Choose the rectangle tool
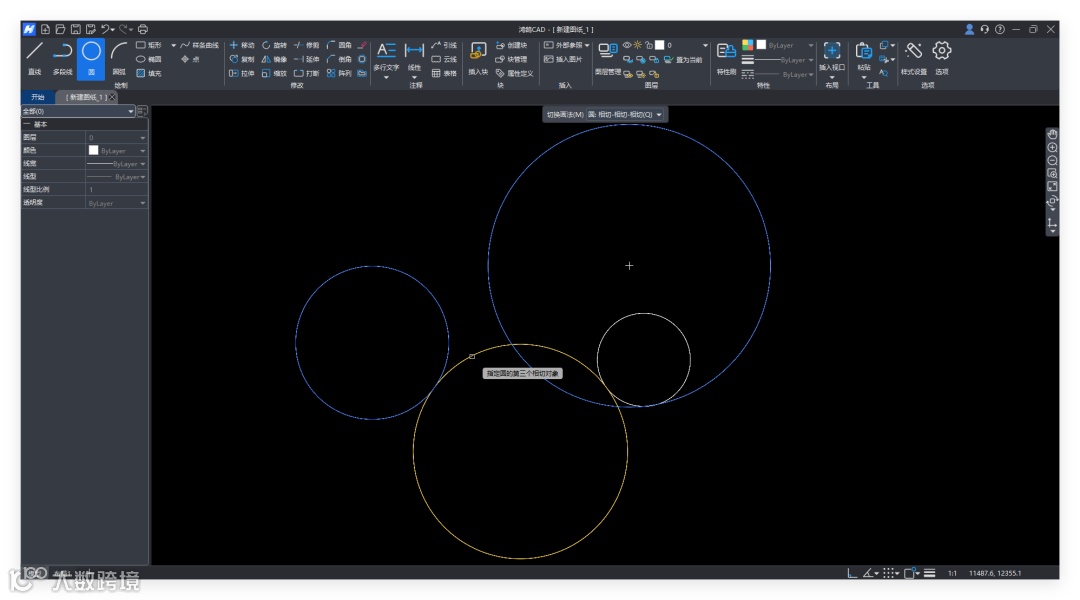This screenshot has height=600, width=1080. click(x=148, y=45)
